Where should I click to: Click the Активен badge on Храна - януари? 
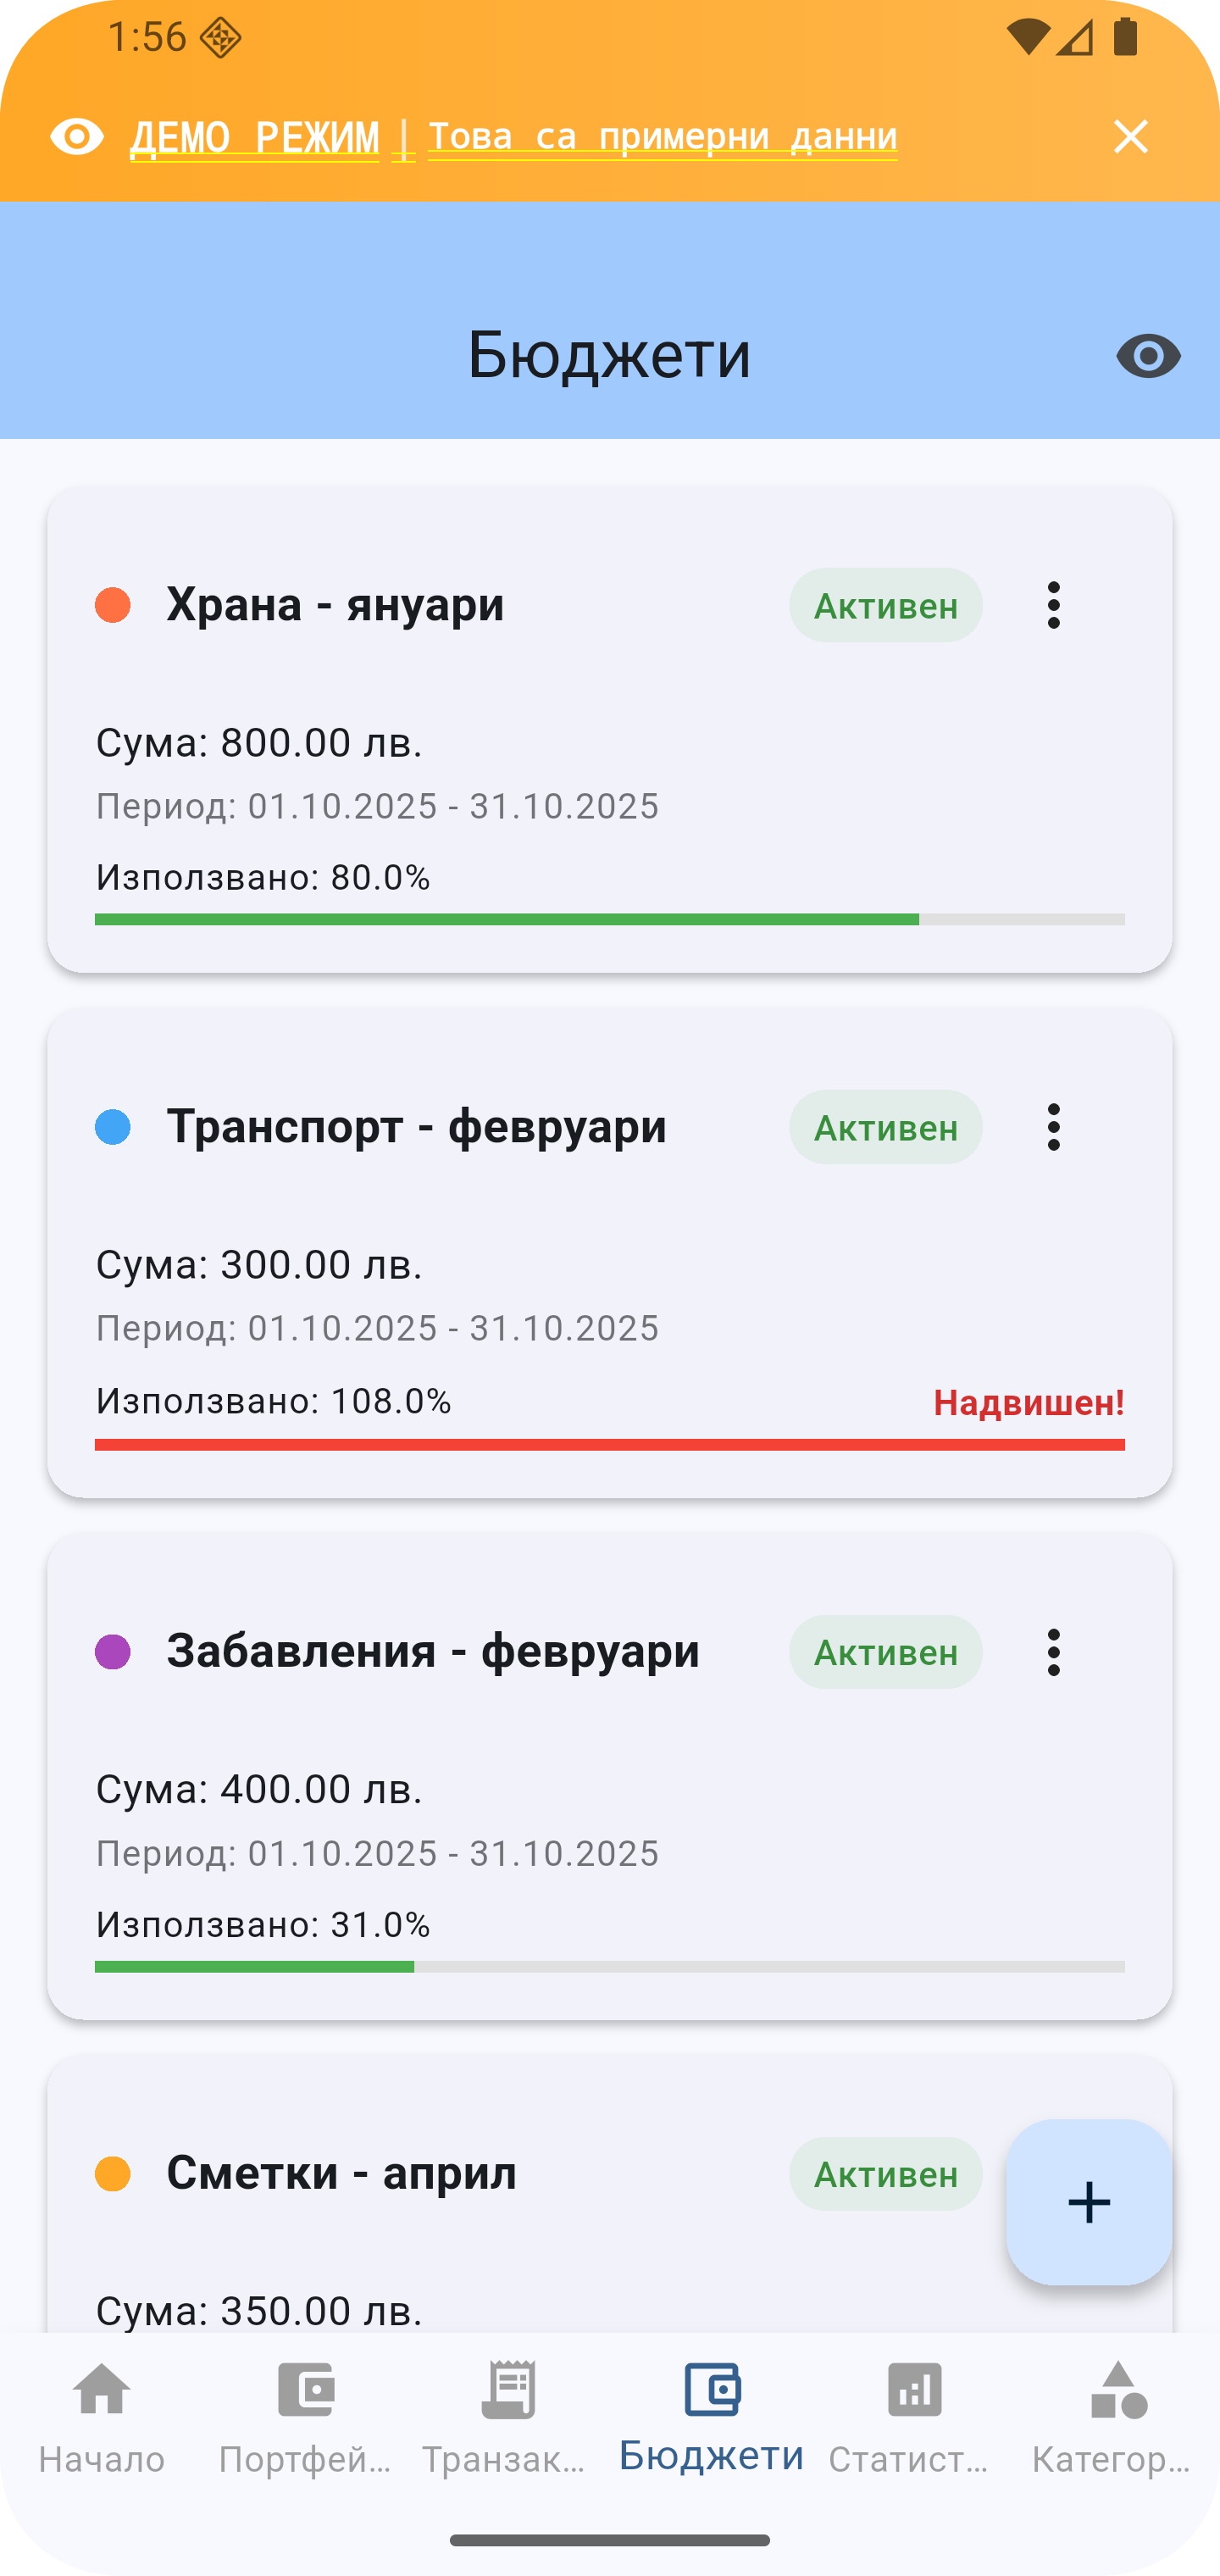(885, 604)
